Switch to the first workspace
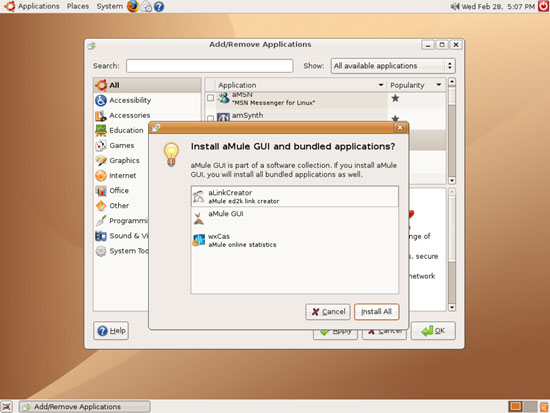The width and height of the screenshot is (550, 413). (515, 406)
